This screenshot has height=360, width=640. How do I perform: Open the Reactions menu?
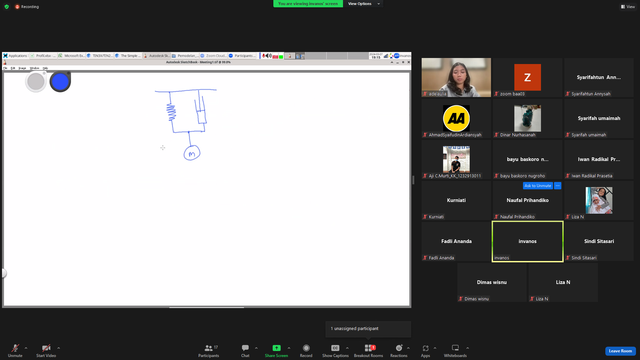pyautogui.click(x=399, y=350)
